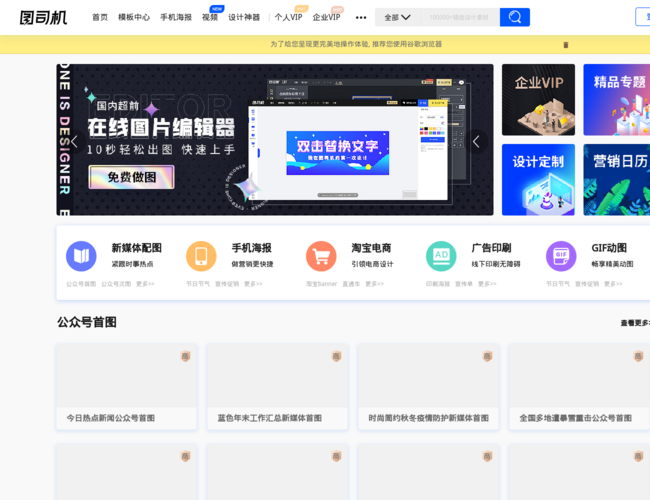Click 查看更多 link beside 公众号首图 heading
This screenshot has height=500, width=650.
point(635,323)
